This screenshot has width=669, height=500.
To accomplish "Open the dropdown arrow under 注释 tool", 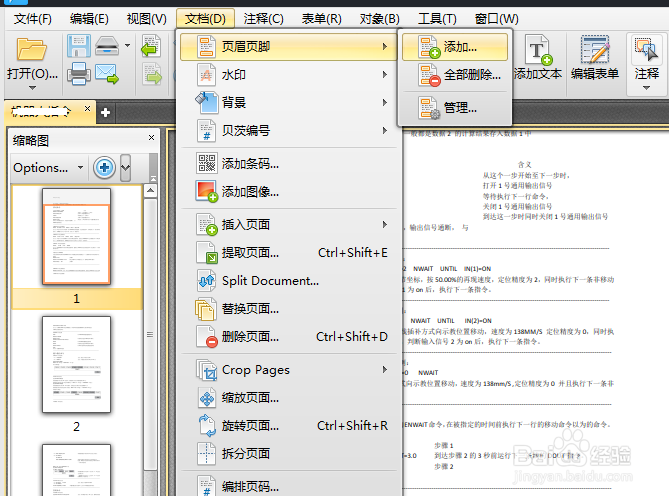I will click(x=646, y=88).
